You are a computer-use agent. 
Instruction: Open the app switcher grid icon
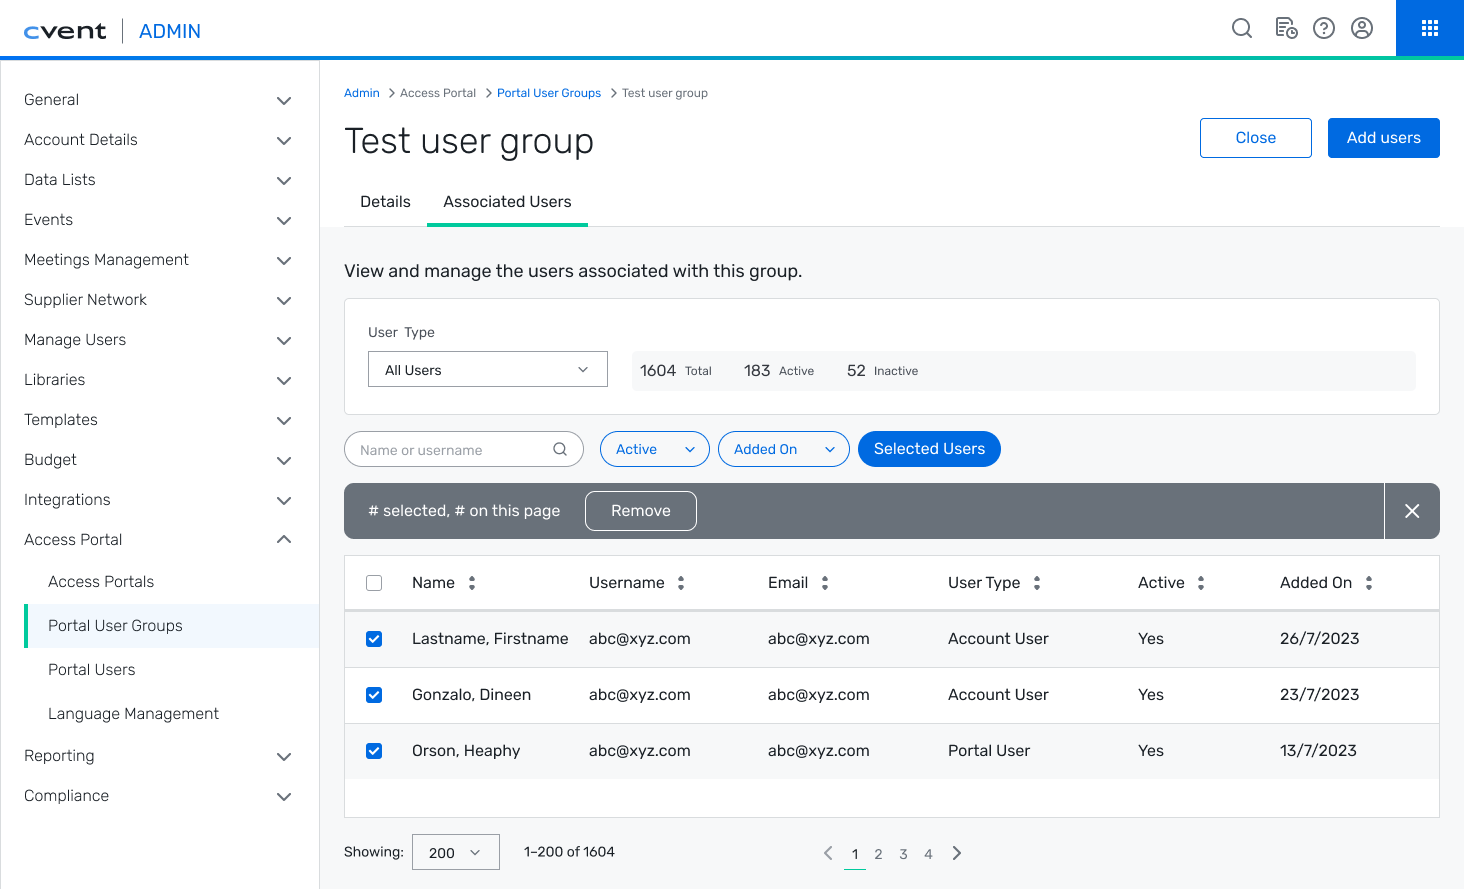(x=1430, y=28)
